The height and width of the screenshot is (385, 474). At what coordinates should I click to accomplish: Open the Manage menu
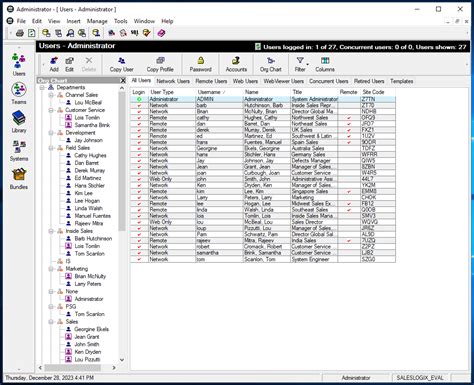tap(97, 21)
